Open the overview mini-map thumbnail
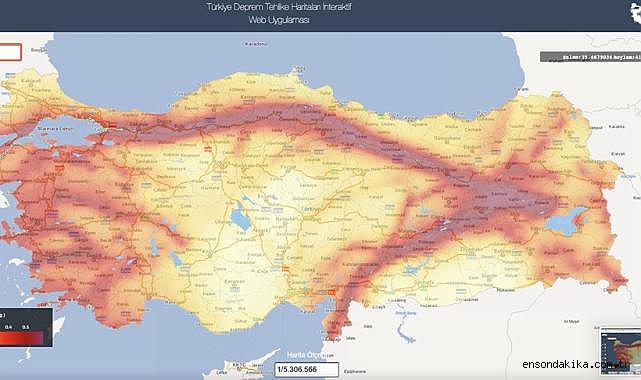Viewport: 641px width, 380px height. pyautogui.click(x=620, y=350)
